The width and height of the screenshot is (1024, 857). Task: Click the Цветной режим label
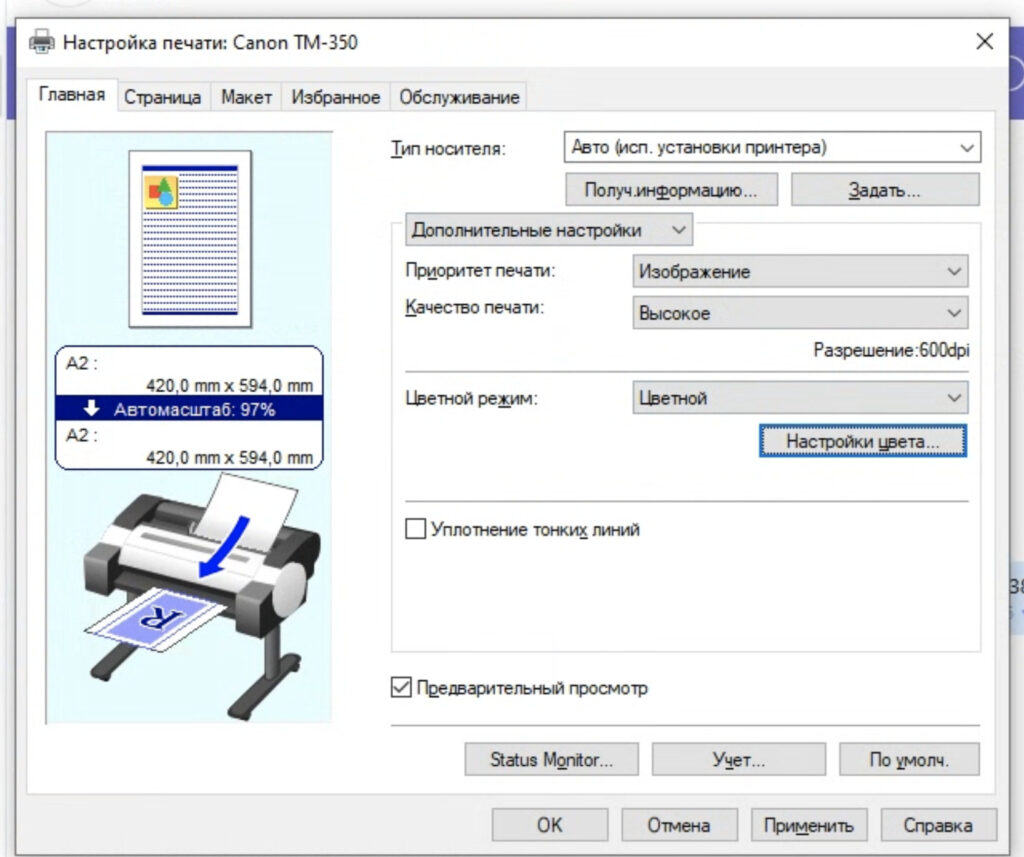472,398
